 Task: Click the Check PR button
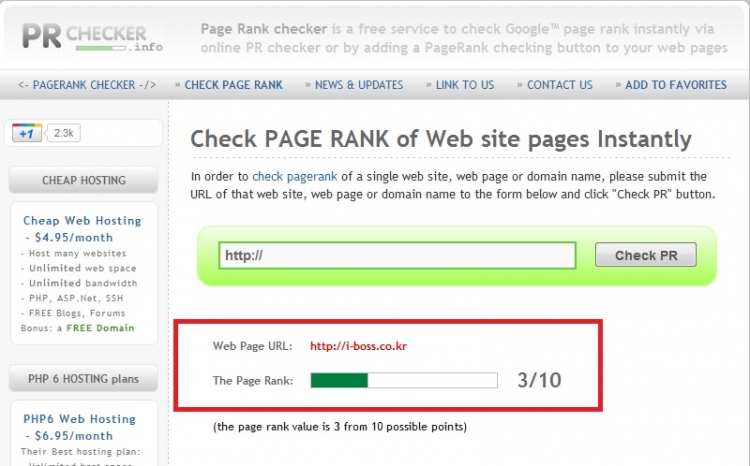pos(646,255)
